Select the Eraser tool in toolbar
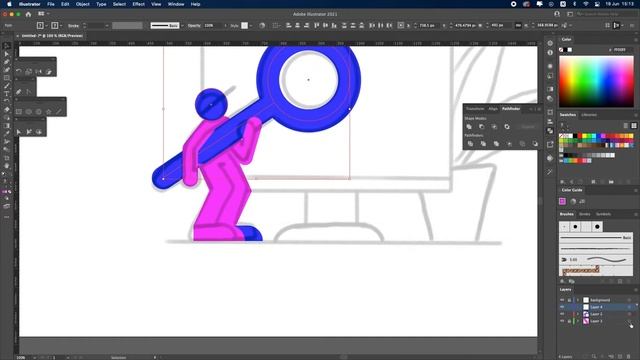This screenshot has width=640, height=360. [7, 109]
